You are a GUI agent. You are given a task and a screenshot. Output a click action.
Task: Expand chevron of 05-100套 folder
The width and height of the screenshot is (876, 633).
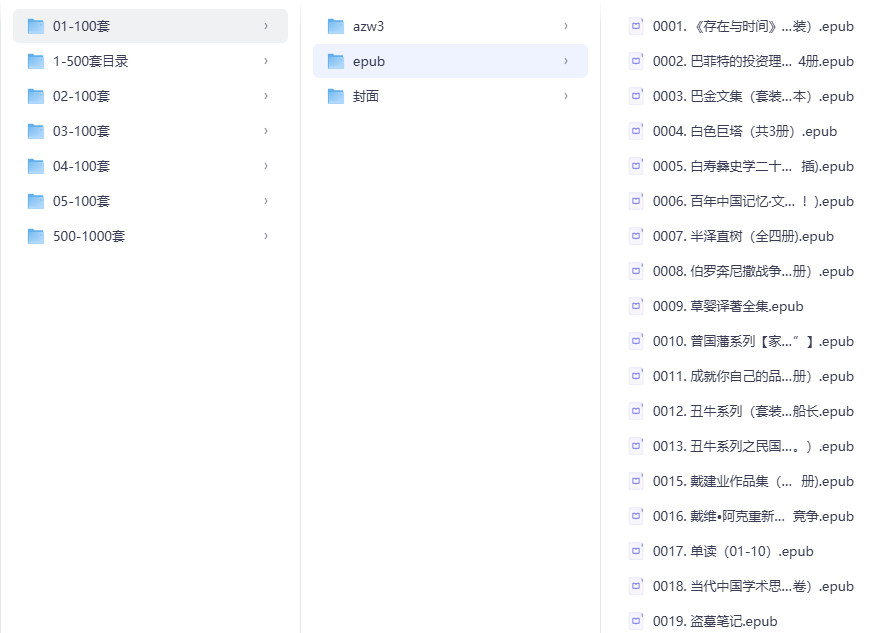pos(266,201)
